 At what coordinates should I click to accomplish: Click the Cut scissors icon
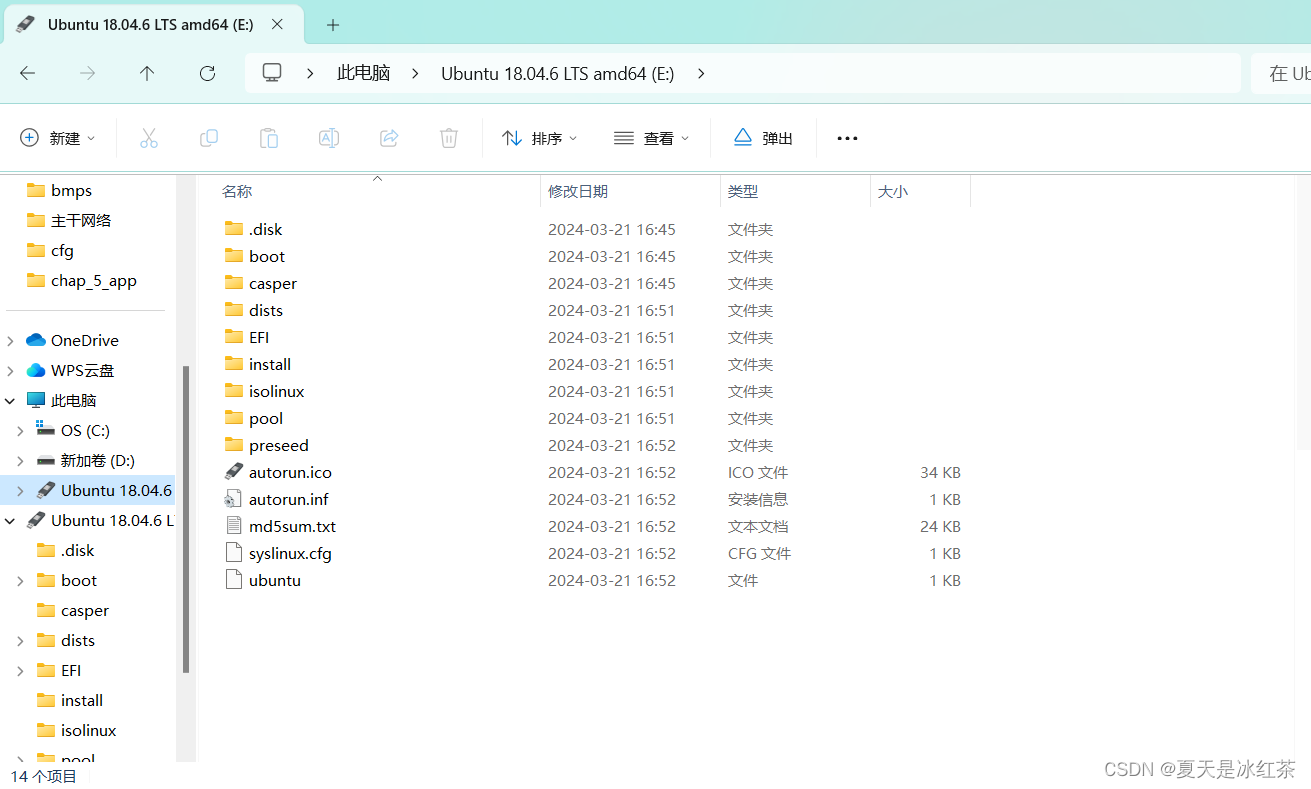149,138
